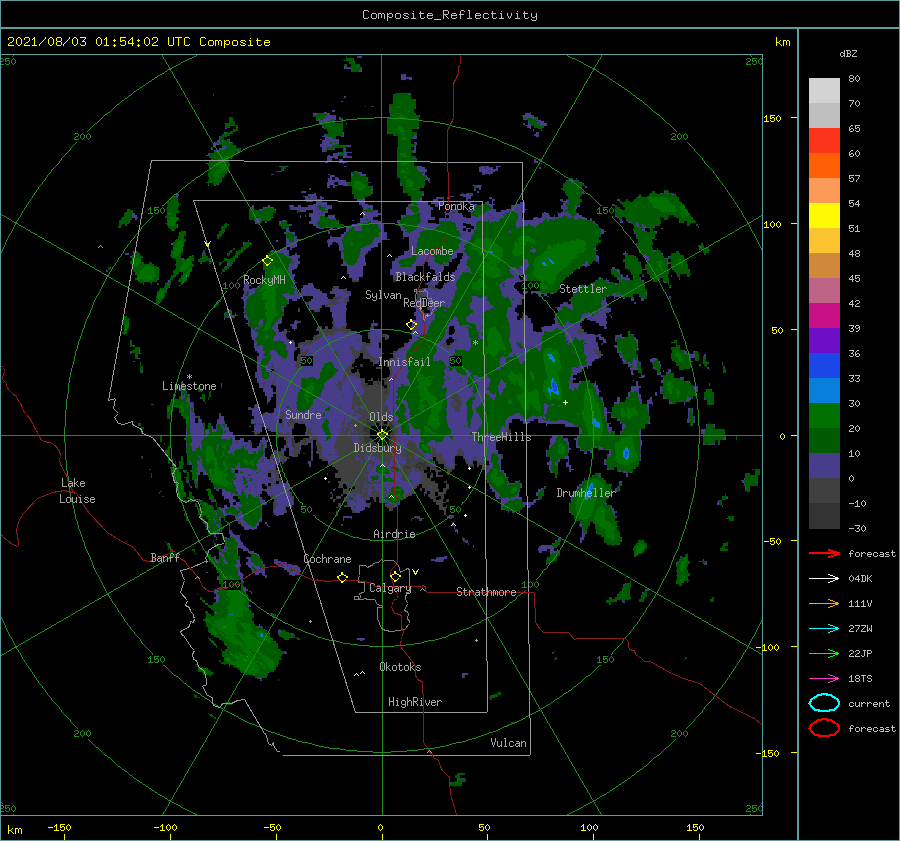Select the Strathmore town label
Image resolution: width=900 pixels, height=841 pixels.
click(x=486, y=592)
